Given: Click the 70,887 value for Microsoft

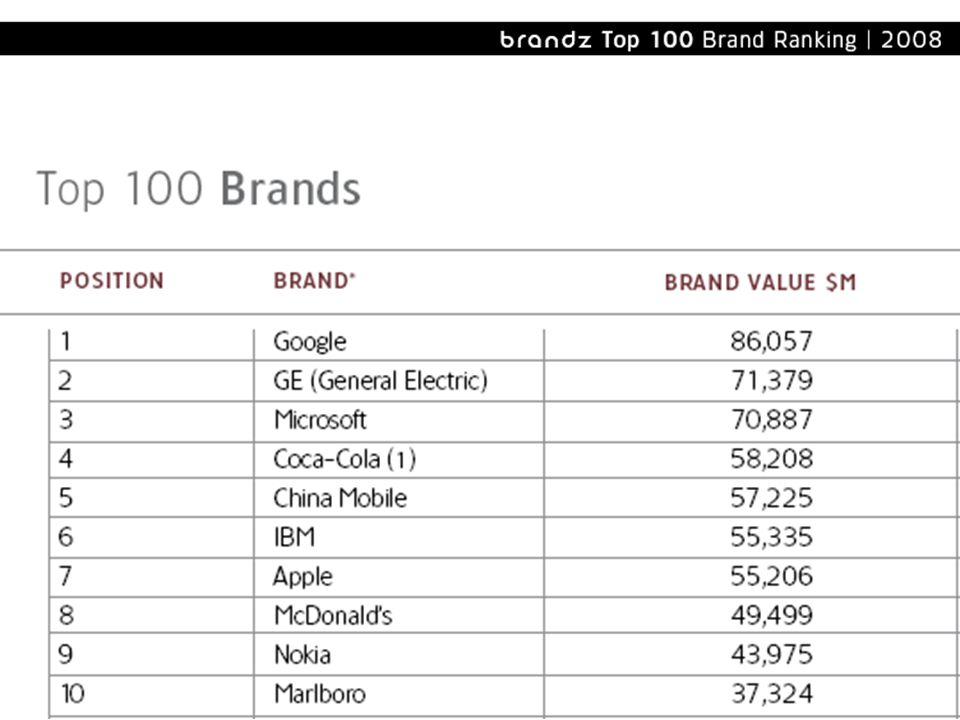Looking at the screenshot, I should pos(771,420).
